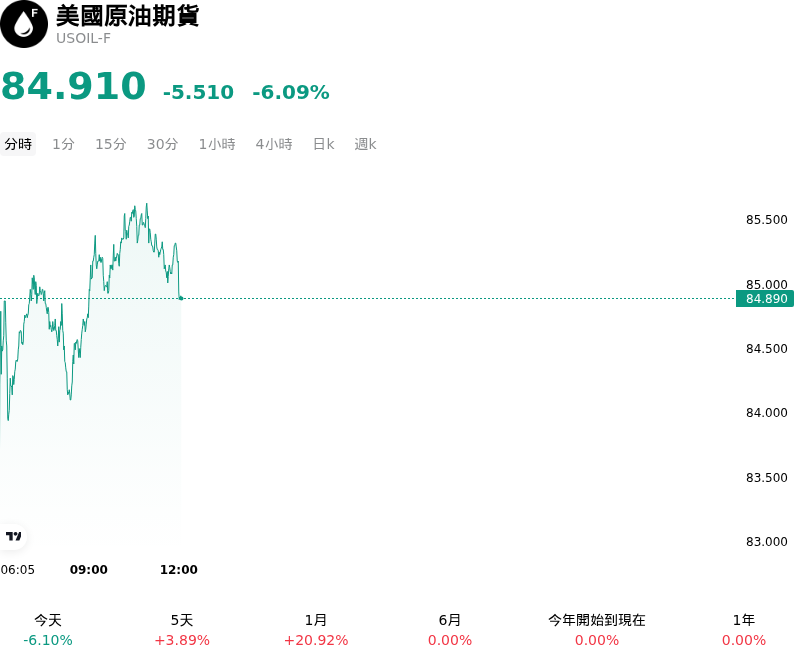The height and width of the screenshot is (660, 800).
Task: Click the 84.890 current price label
Action: (765, 298)
